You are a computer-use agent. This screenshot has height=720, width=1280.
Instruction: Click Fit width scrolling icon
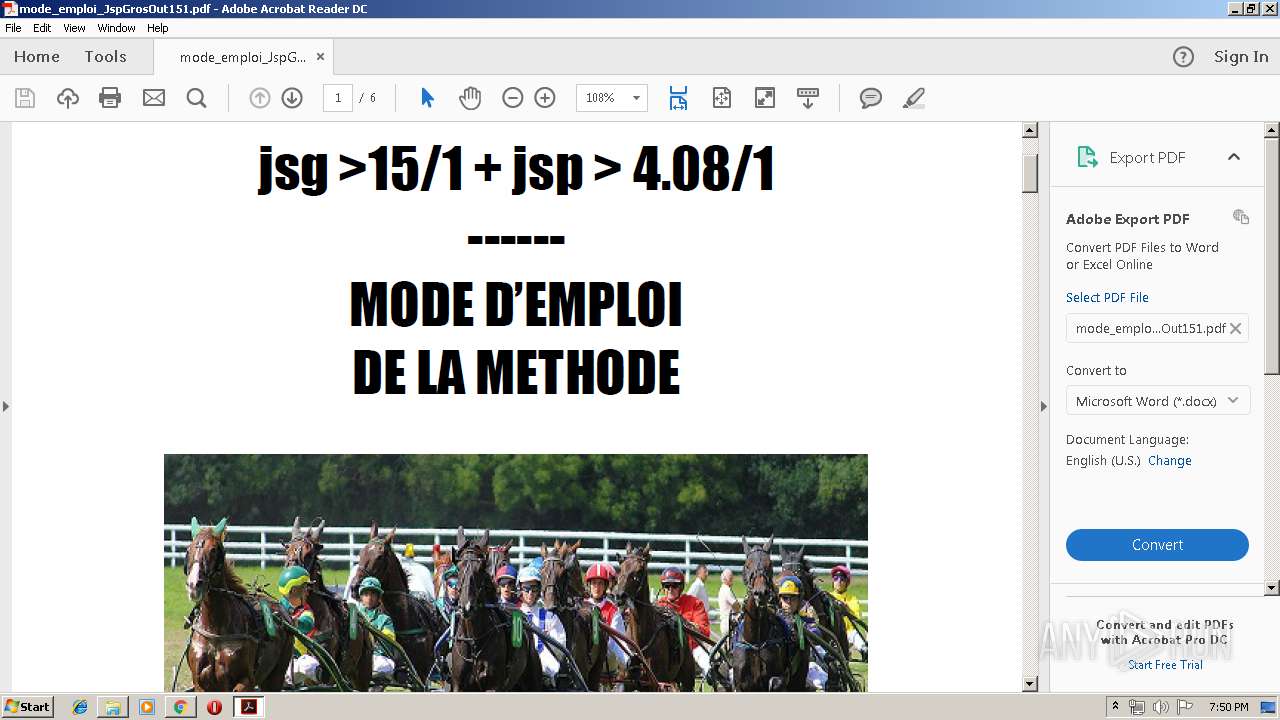tap(678, 98)
